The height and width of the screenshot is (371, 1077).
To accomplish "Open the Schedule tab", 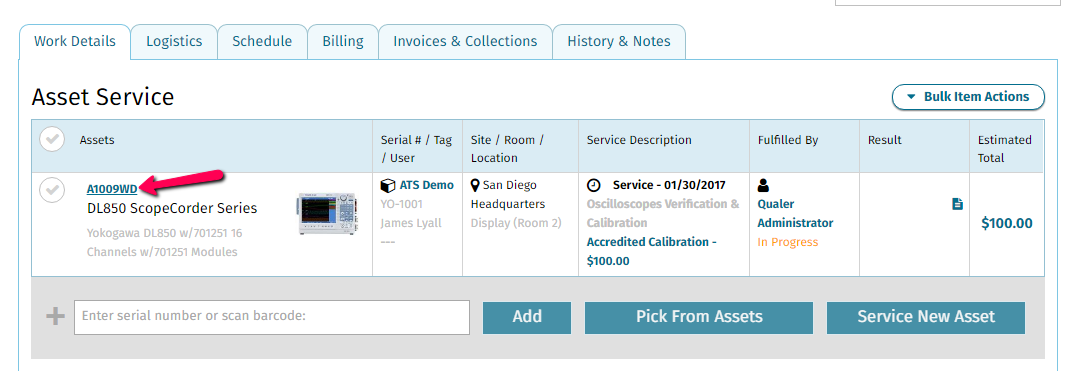I will [x=262, y=41].
